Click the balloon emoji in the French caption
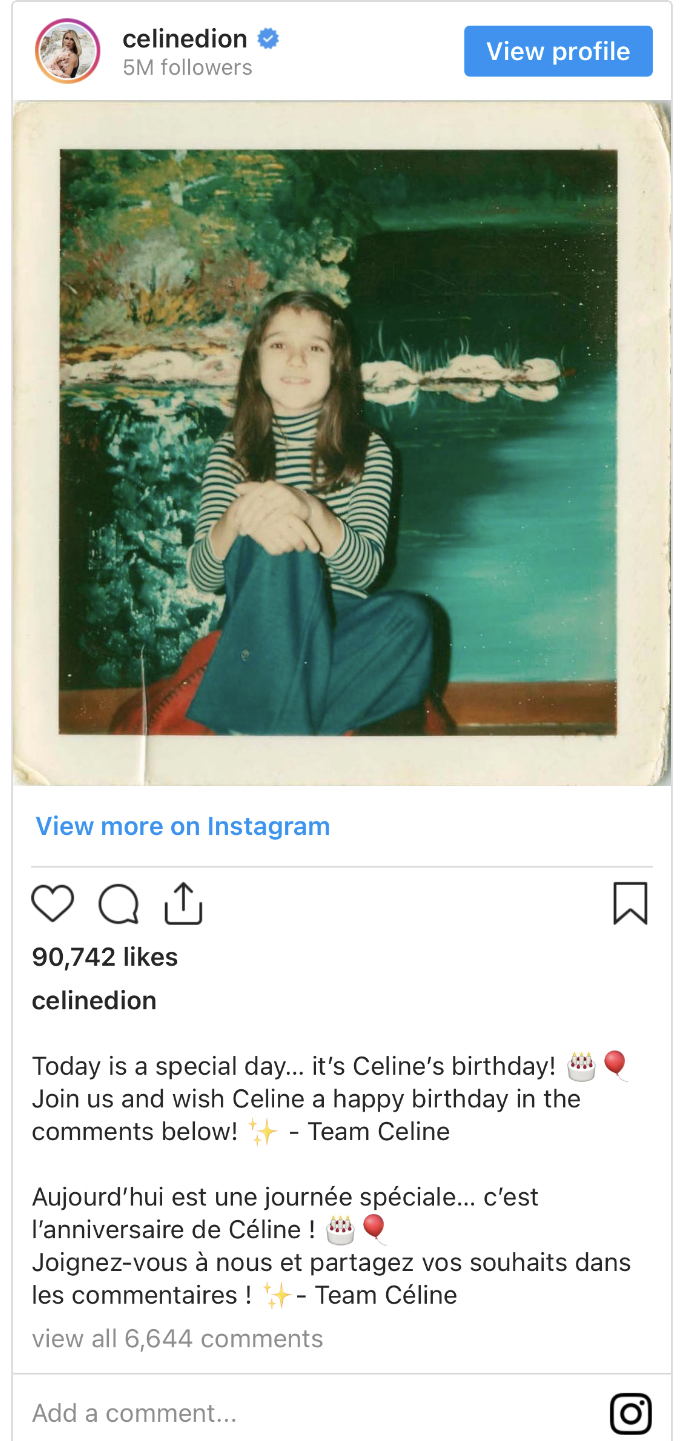Image resolution: width=691 pixels, height=1441 pixels. 373,1228
